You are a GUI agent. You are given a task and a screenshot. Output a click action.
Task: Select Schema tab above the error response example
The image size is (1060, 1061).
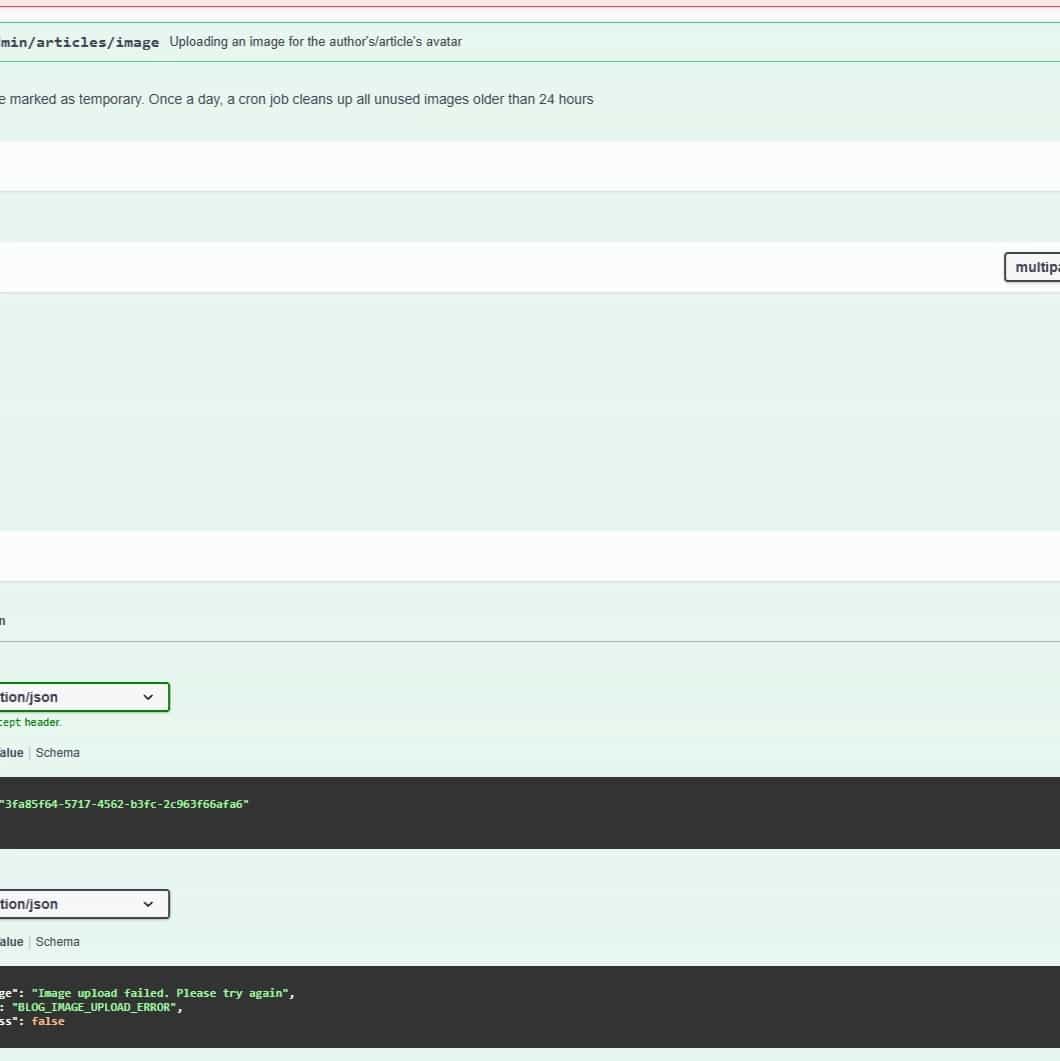click(57, 941)
